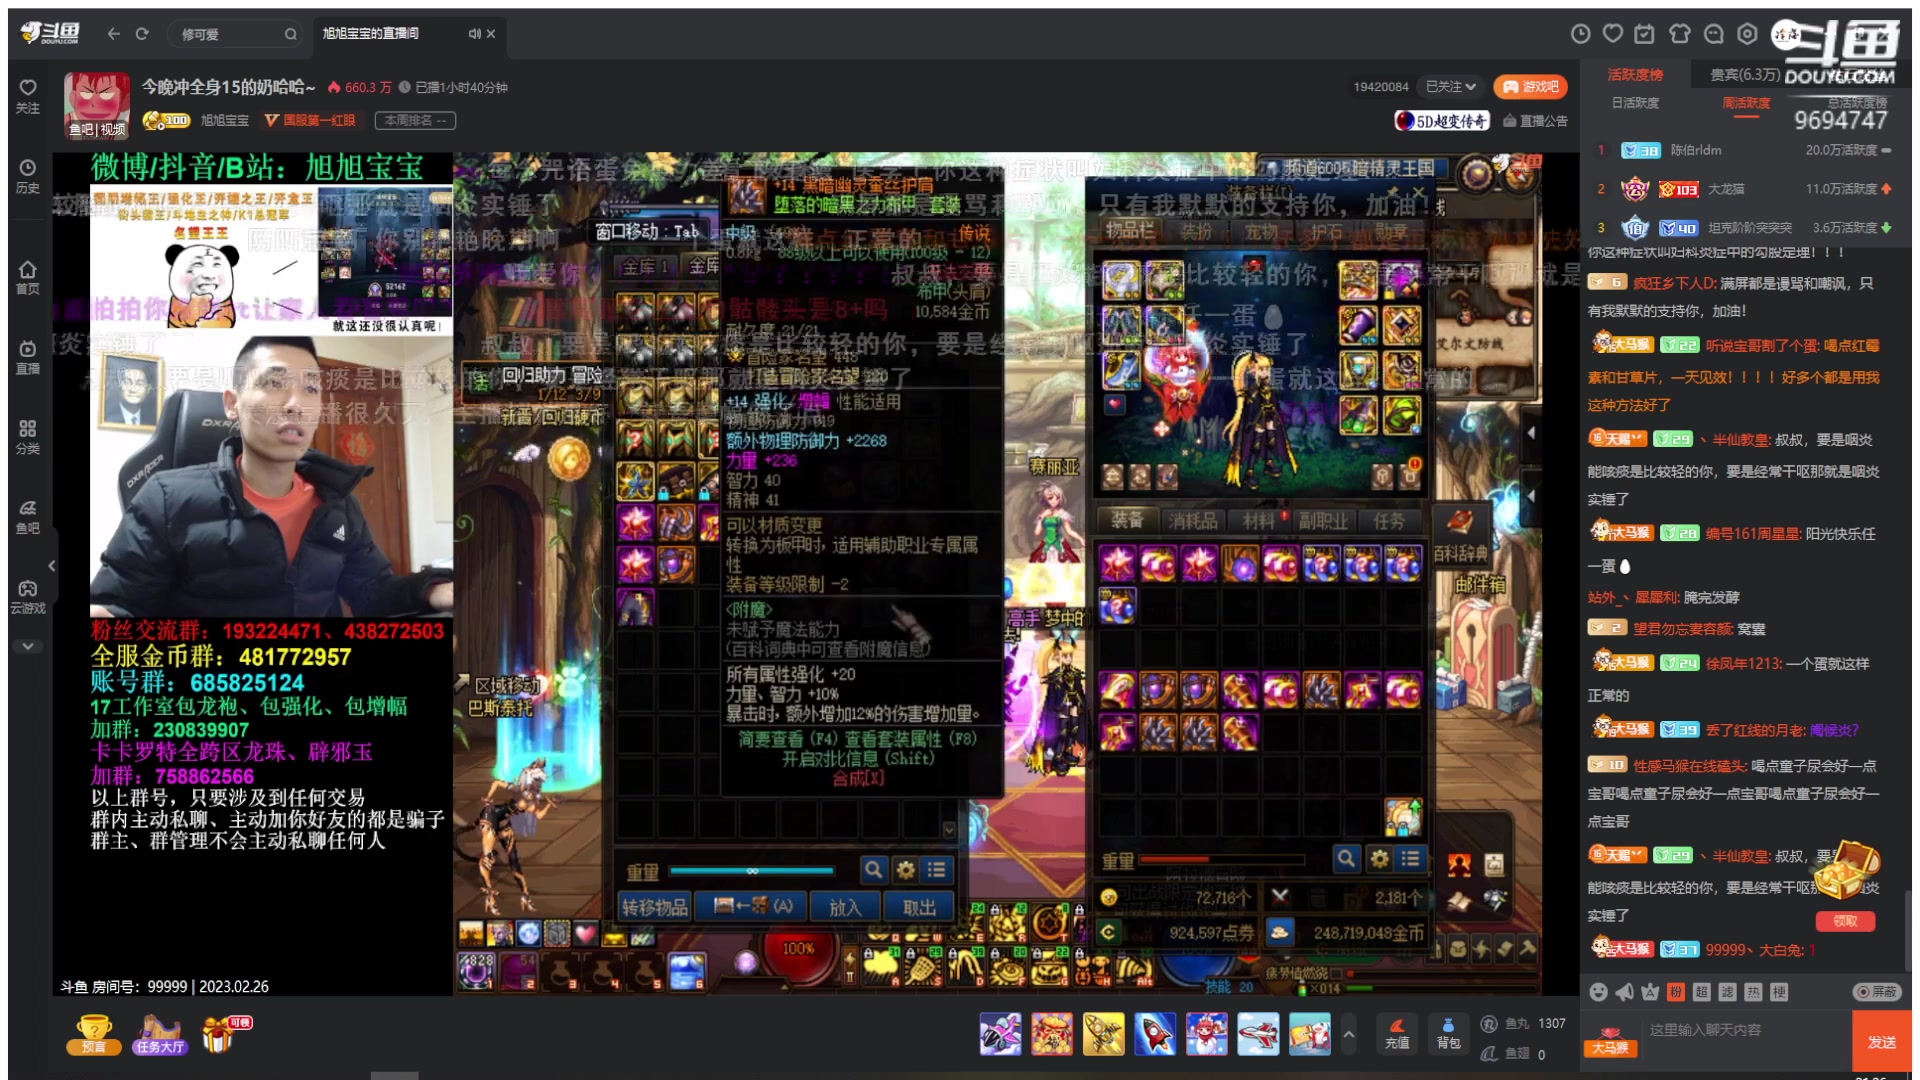Viewport: 1920px width, 1080px height.
Task: Toggle the 梗 meme chat option
Action: 1779,992
